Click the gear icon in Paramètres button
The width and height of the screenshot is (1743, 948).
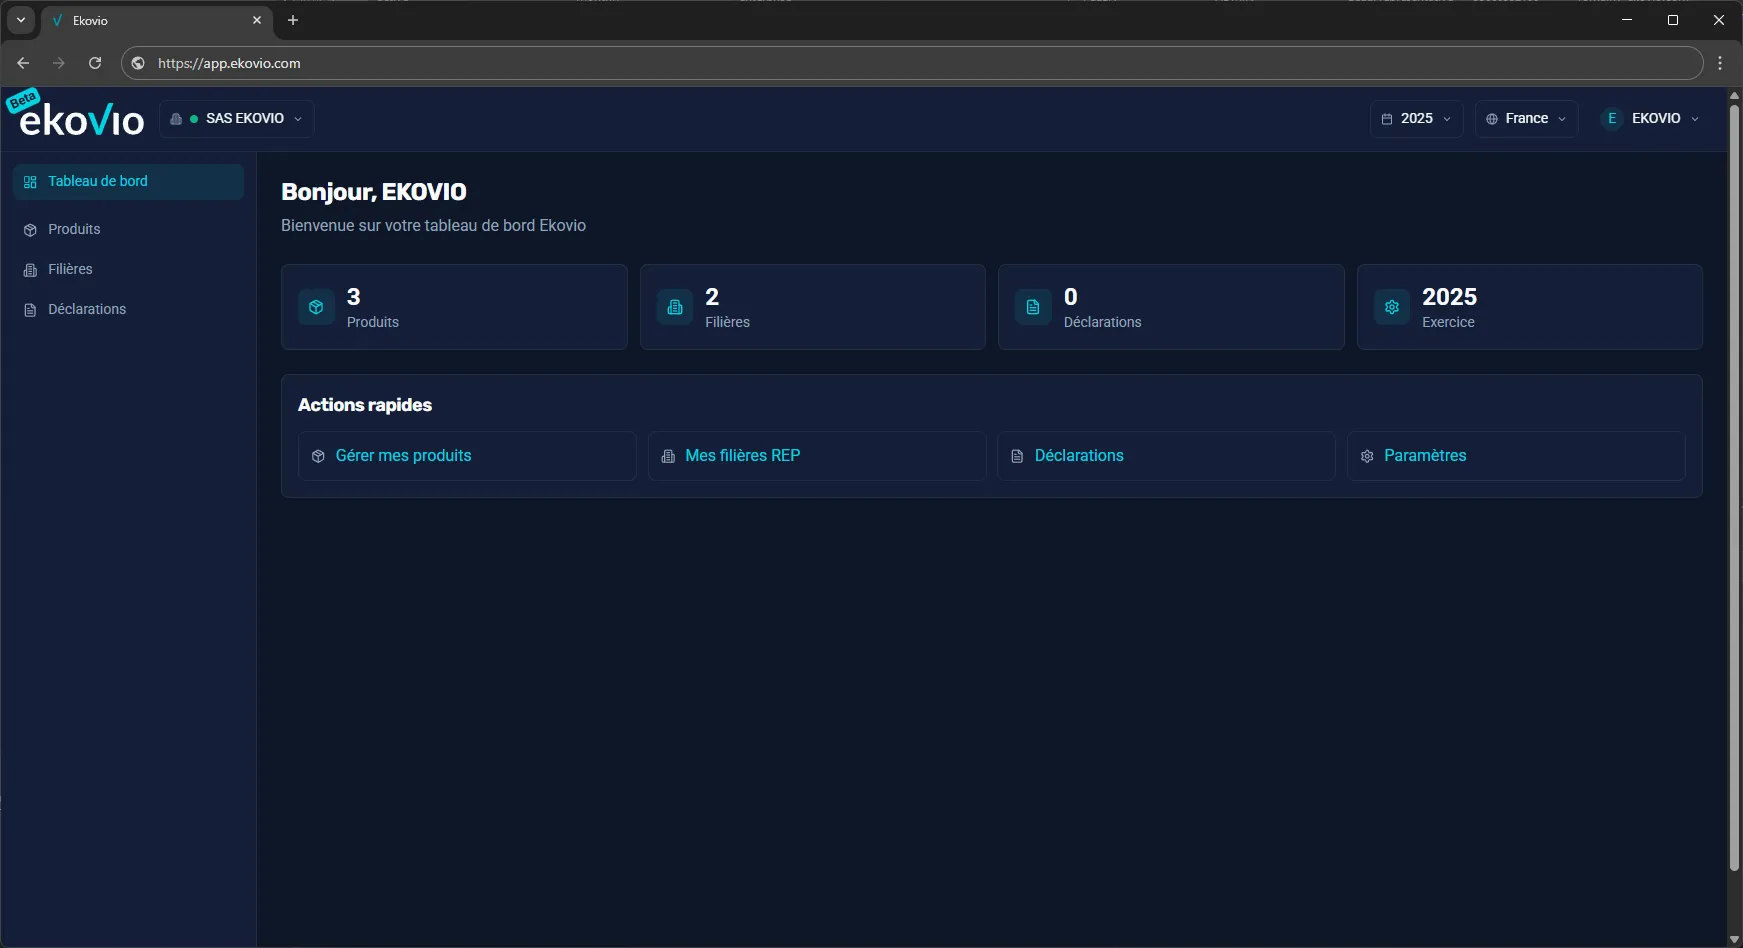tap(1367, 456)
